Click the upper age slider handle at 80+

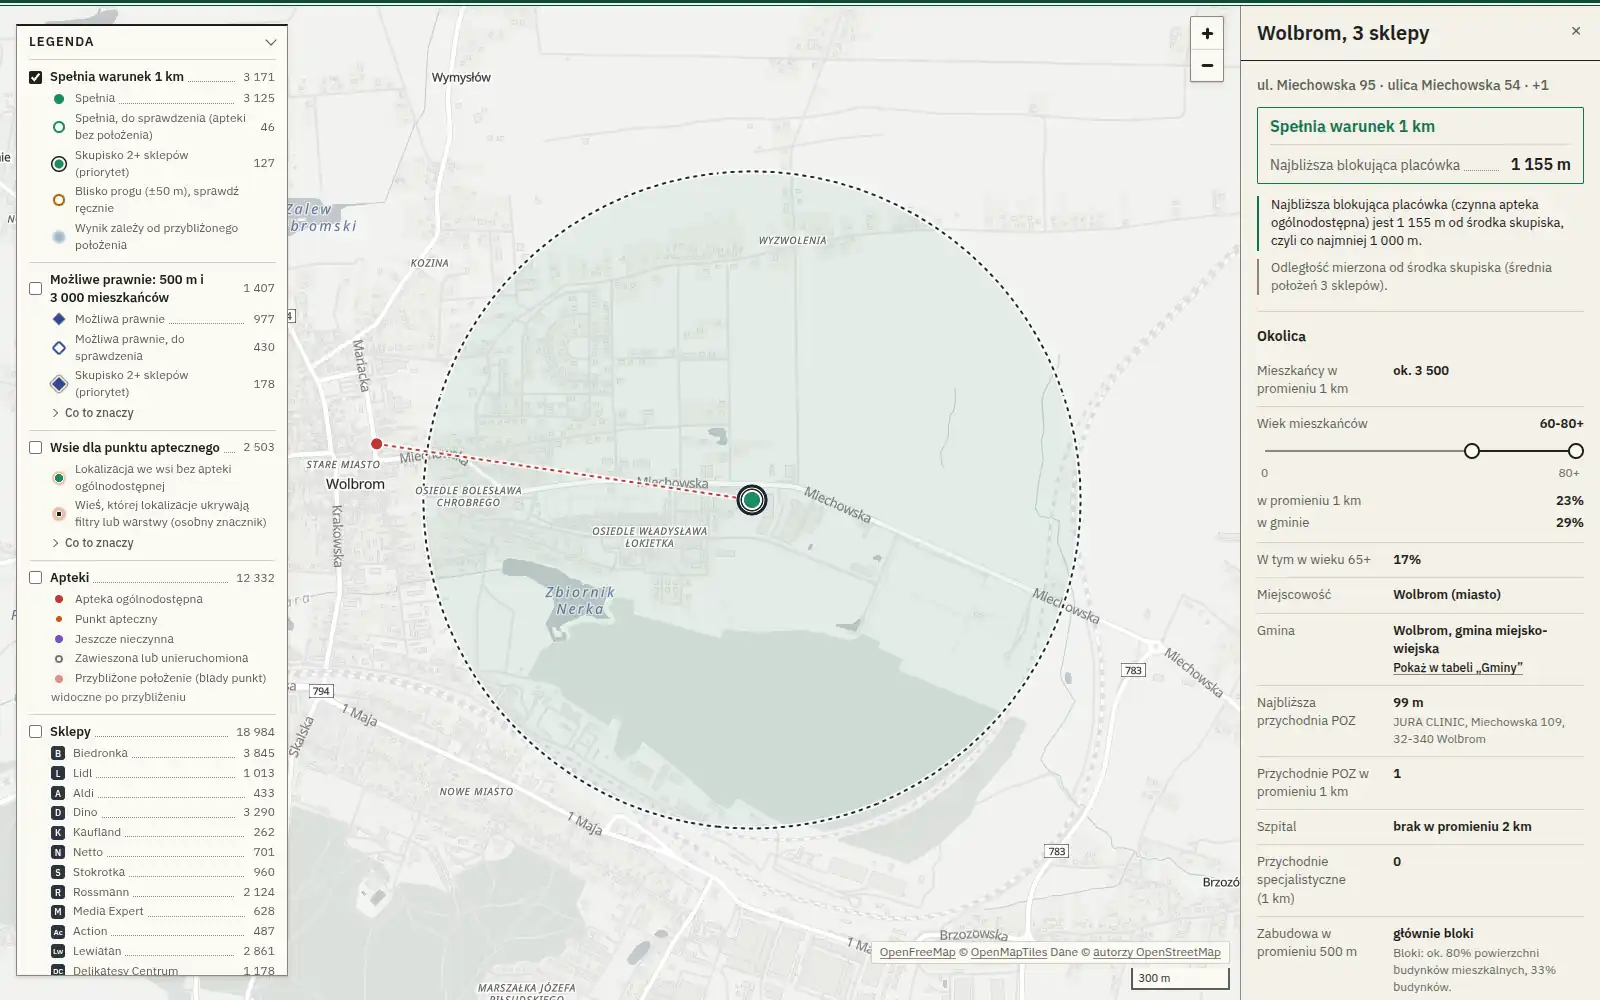coord(1576,451)
